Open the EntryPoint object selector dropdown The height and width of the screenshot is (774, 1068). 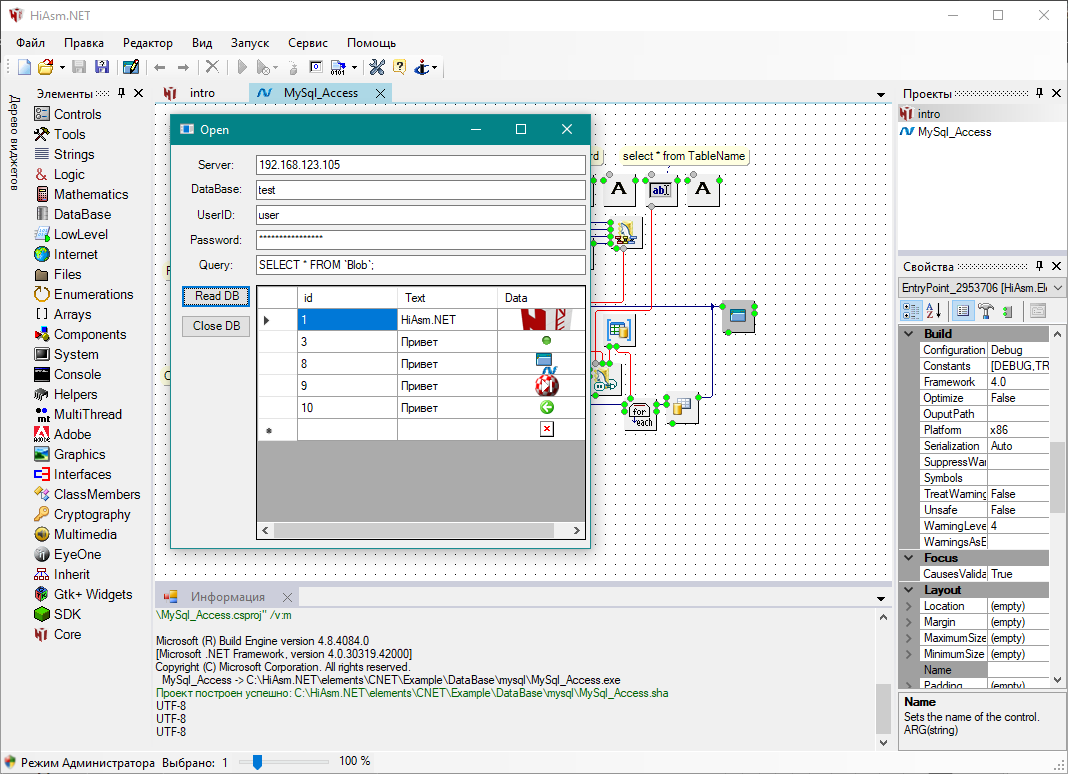(x=1057, y=287)
